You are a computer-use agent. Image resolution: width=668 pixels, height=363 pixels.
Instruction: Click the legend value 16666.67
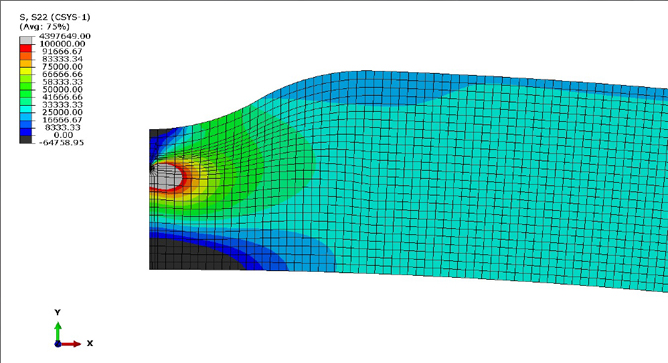click(x=62, y=120)
